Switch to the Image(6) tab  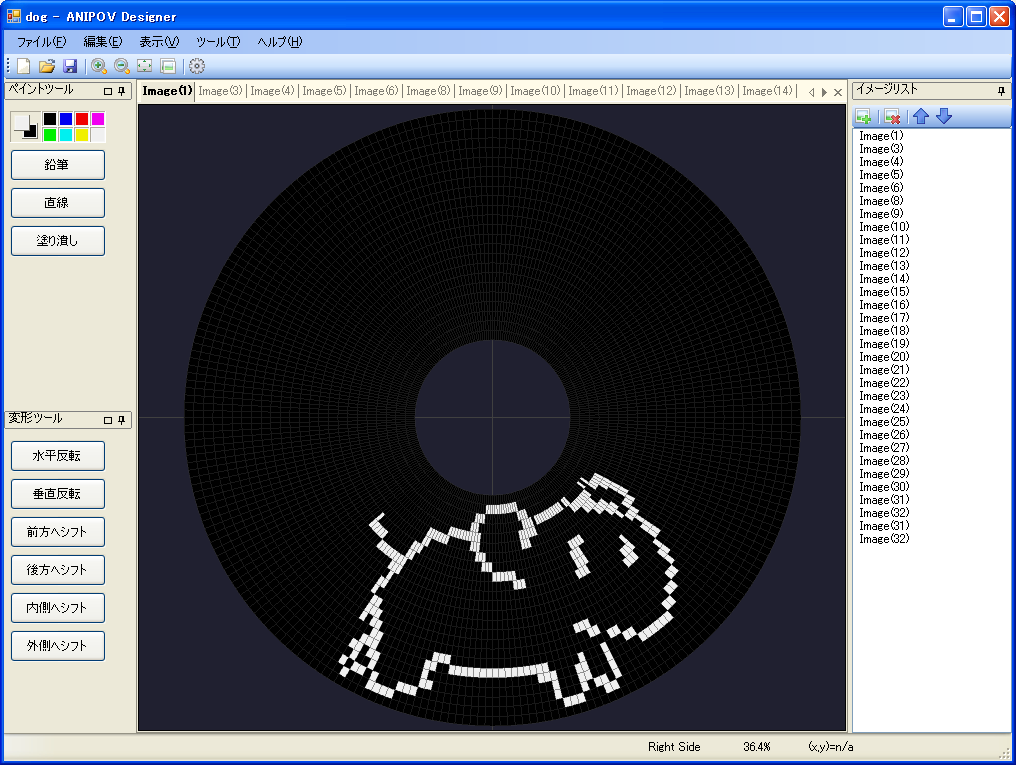pos(376,91)
